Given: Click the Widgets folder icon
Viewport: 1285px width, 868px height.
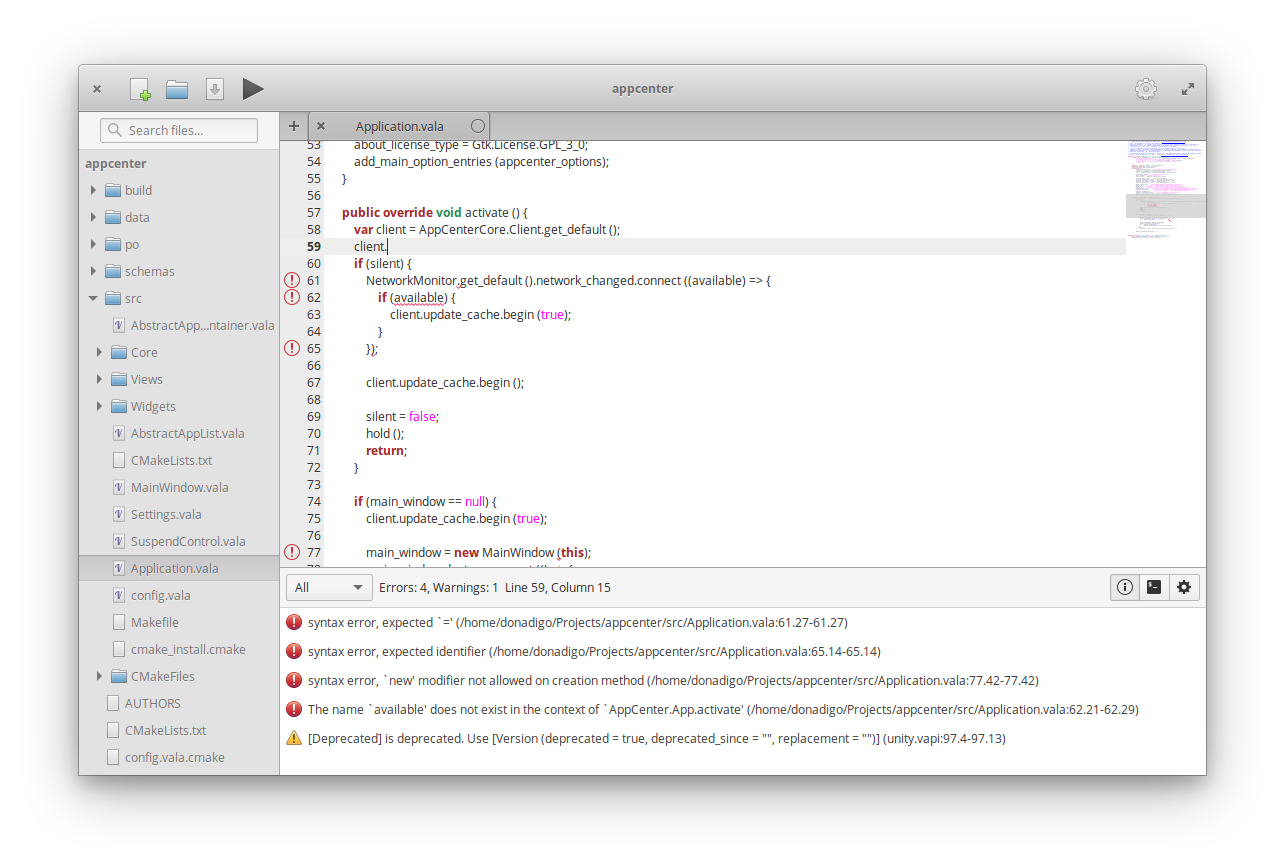Looking at the screenshot, I should coord(119,406).
